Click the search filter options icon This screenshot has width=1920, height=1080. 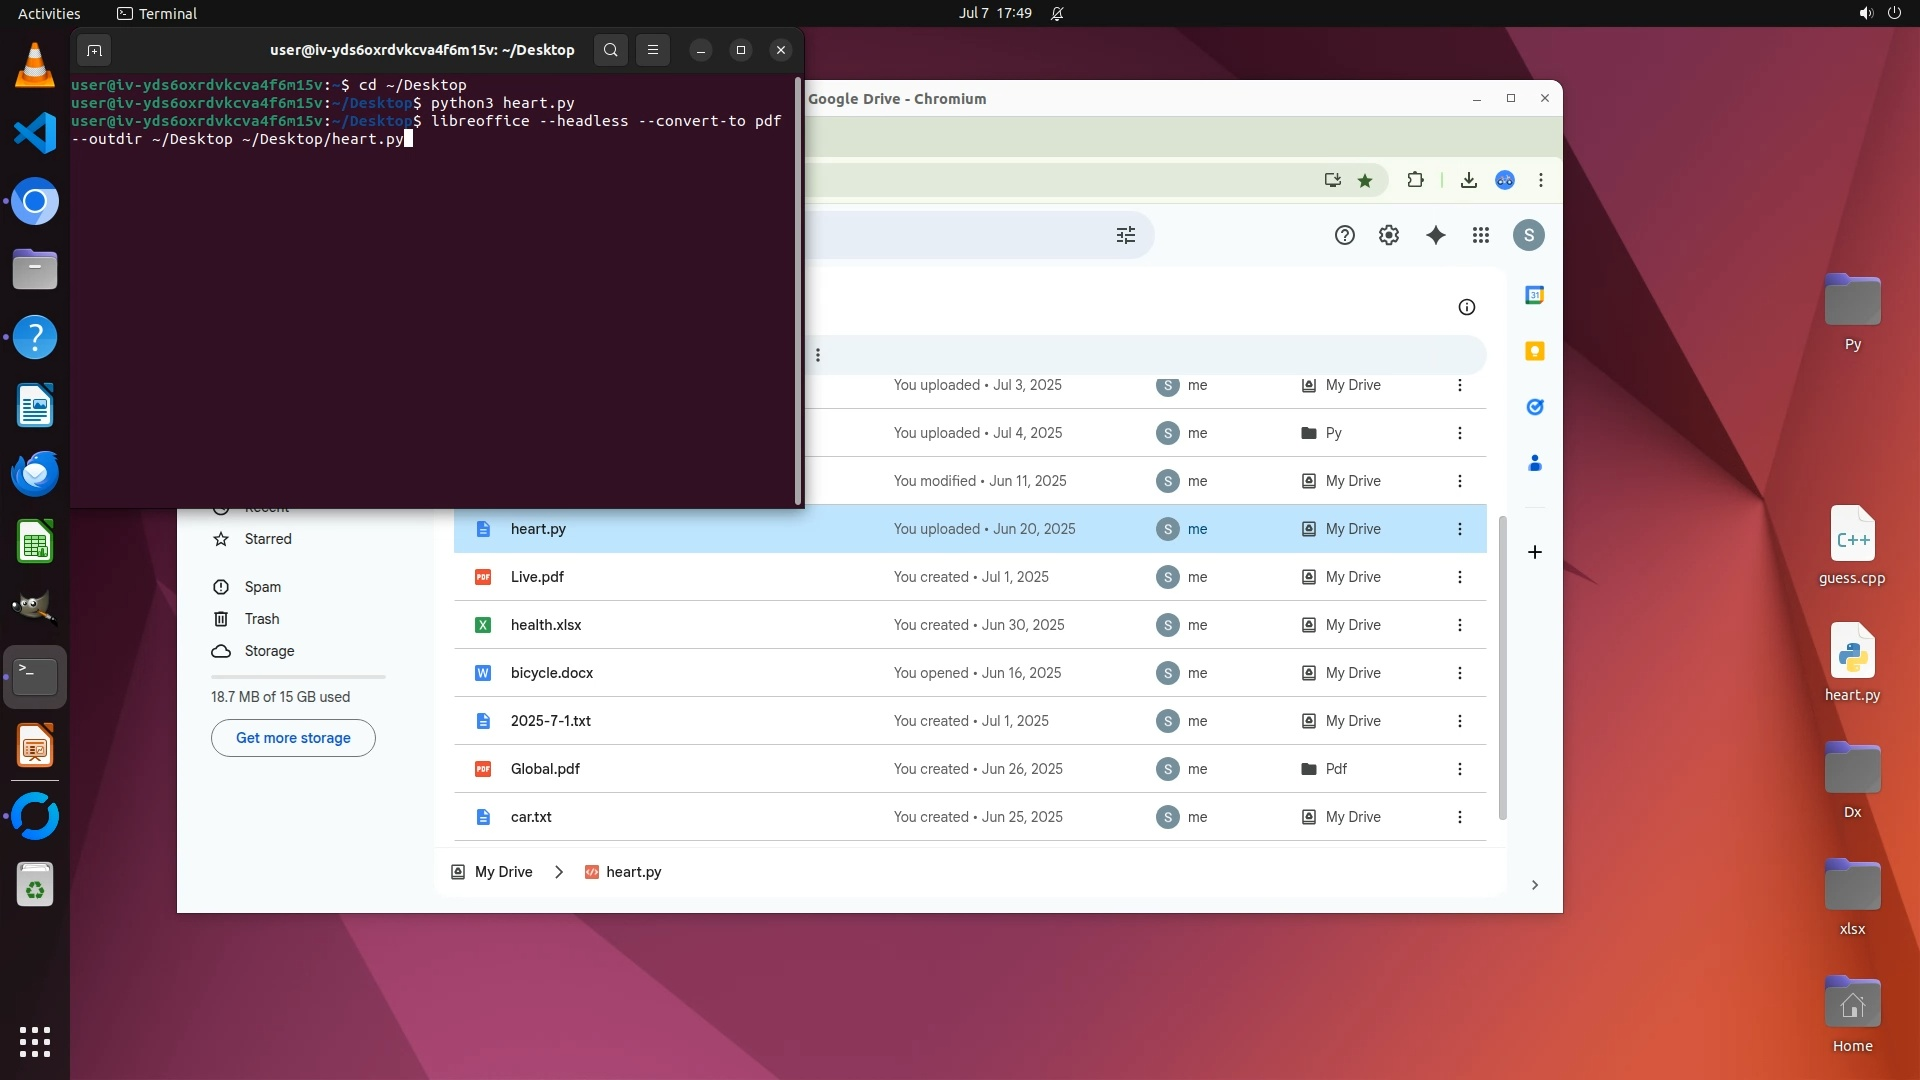pos(1126,235)
